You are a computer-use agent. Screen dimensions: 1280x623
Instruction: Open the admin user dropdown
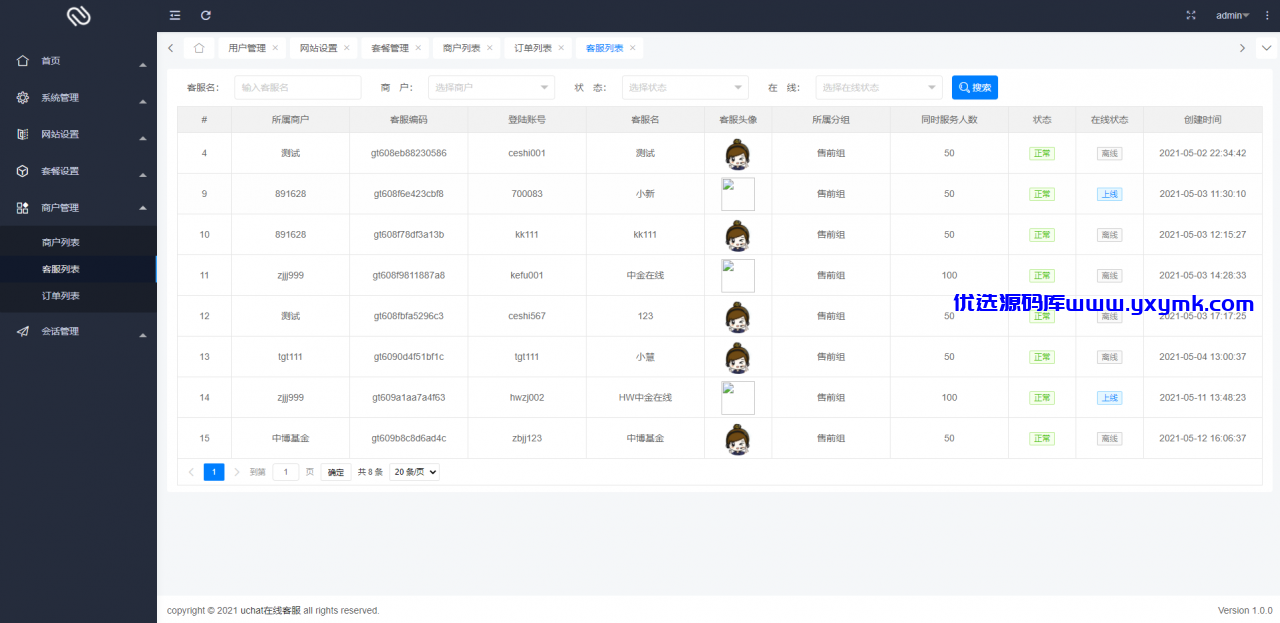point(1232,15)
